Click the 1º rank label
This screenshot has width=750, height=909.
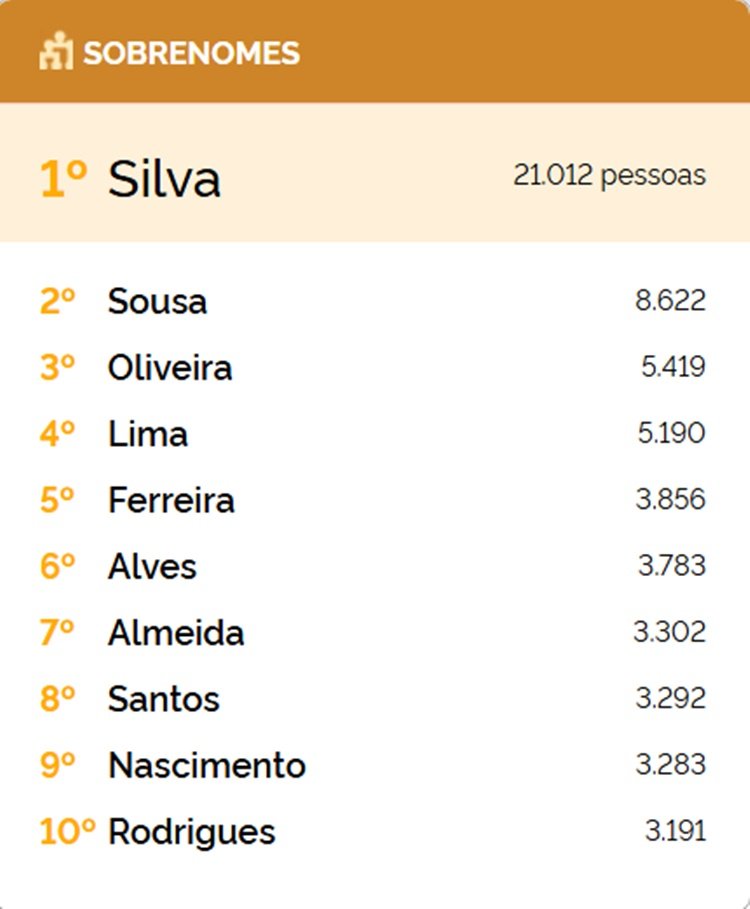click(x=64, y=179)
